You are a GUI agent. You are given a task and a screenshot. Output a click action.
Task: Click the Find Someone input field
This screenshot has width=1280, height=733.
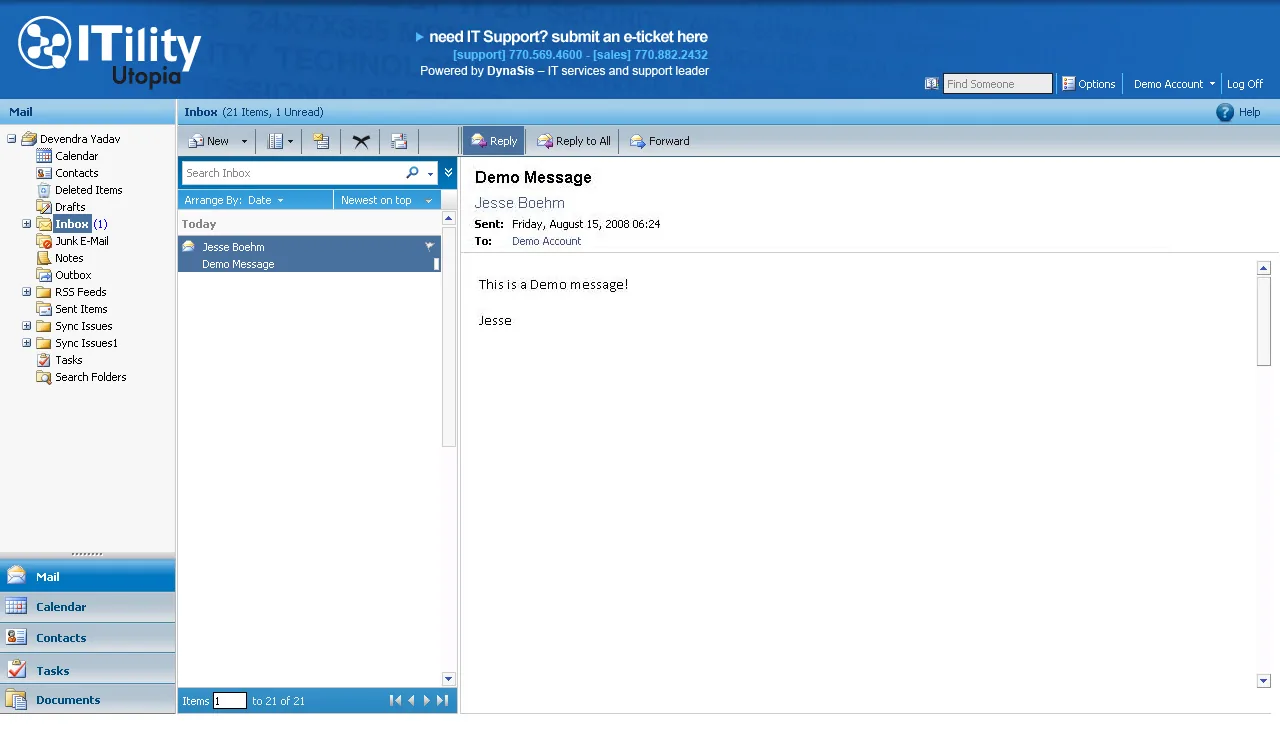(998, 84)
